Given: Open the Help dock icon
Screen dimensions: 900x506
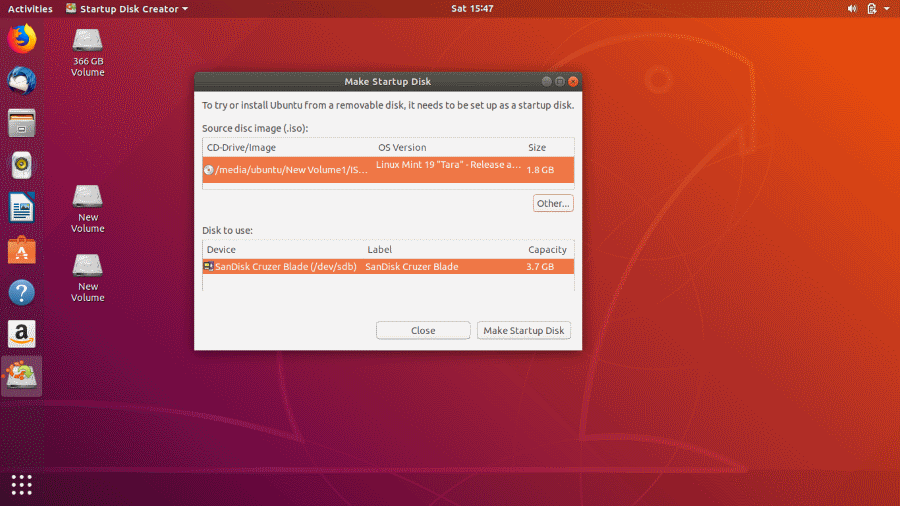Looking at the screenshot, I should 22,292.
